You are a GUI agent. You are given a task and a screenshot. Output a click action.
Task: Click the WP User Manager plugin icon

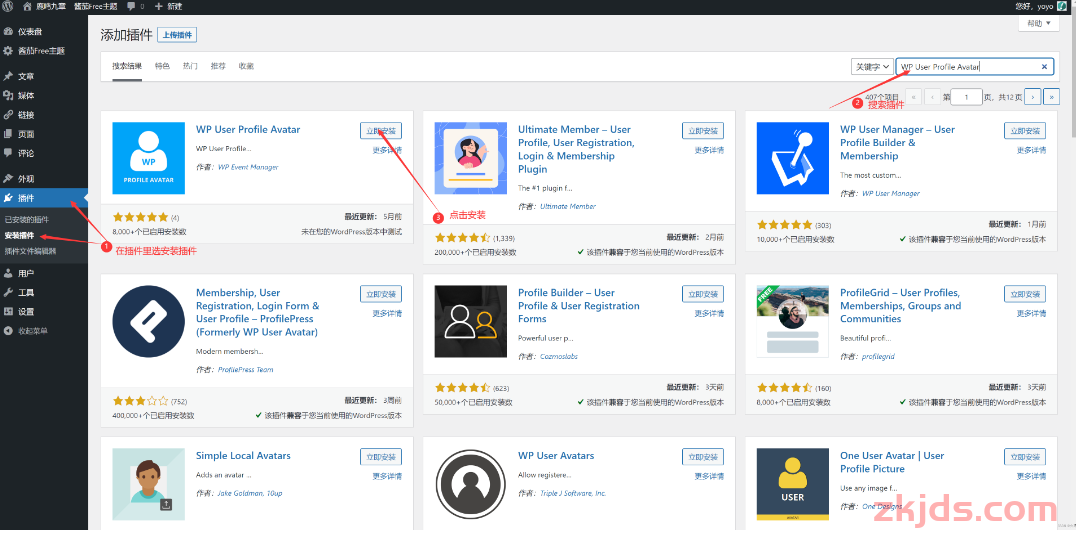point(793,159)
